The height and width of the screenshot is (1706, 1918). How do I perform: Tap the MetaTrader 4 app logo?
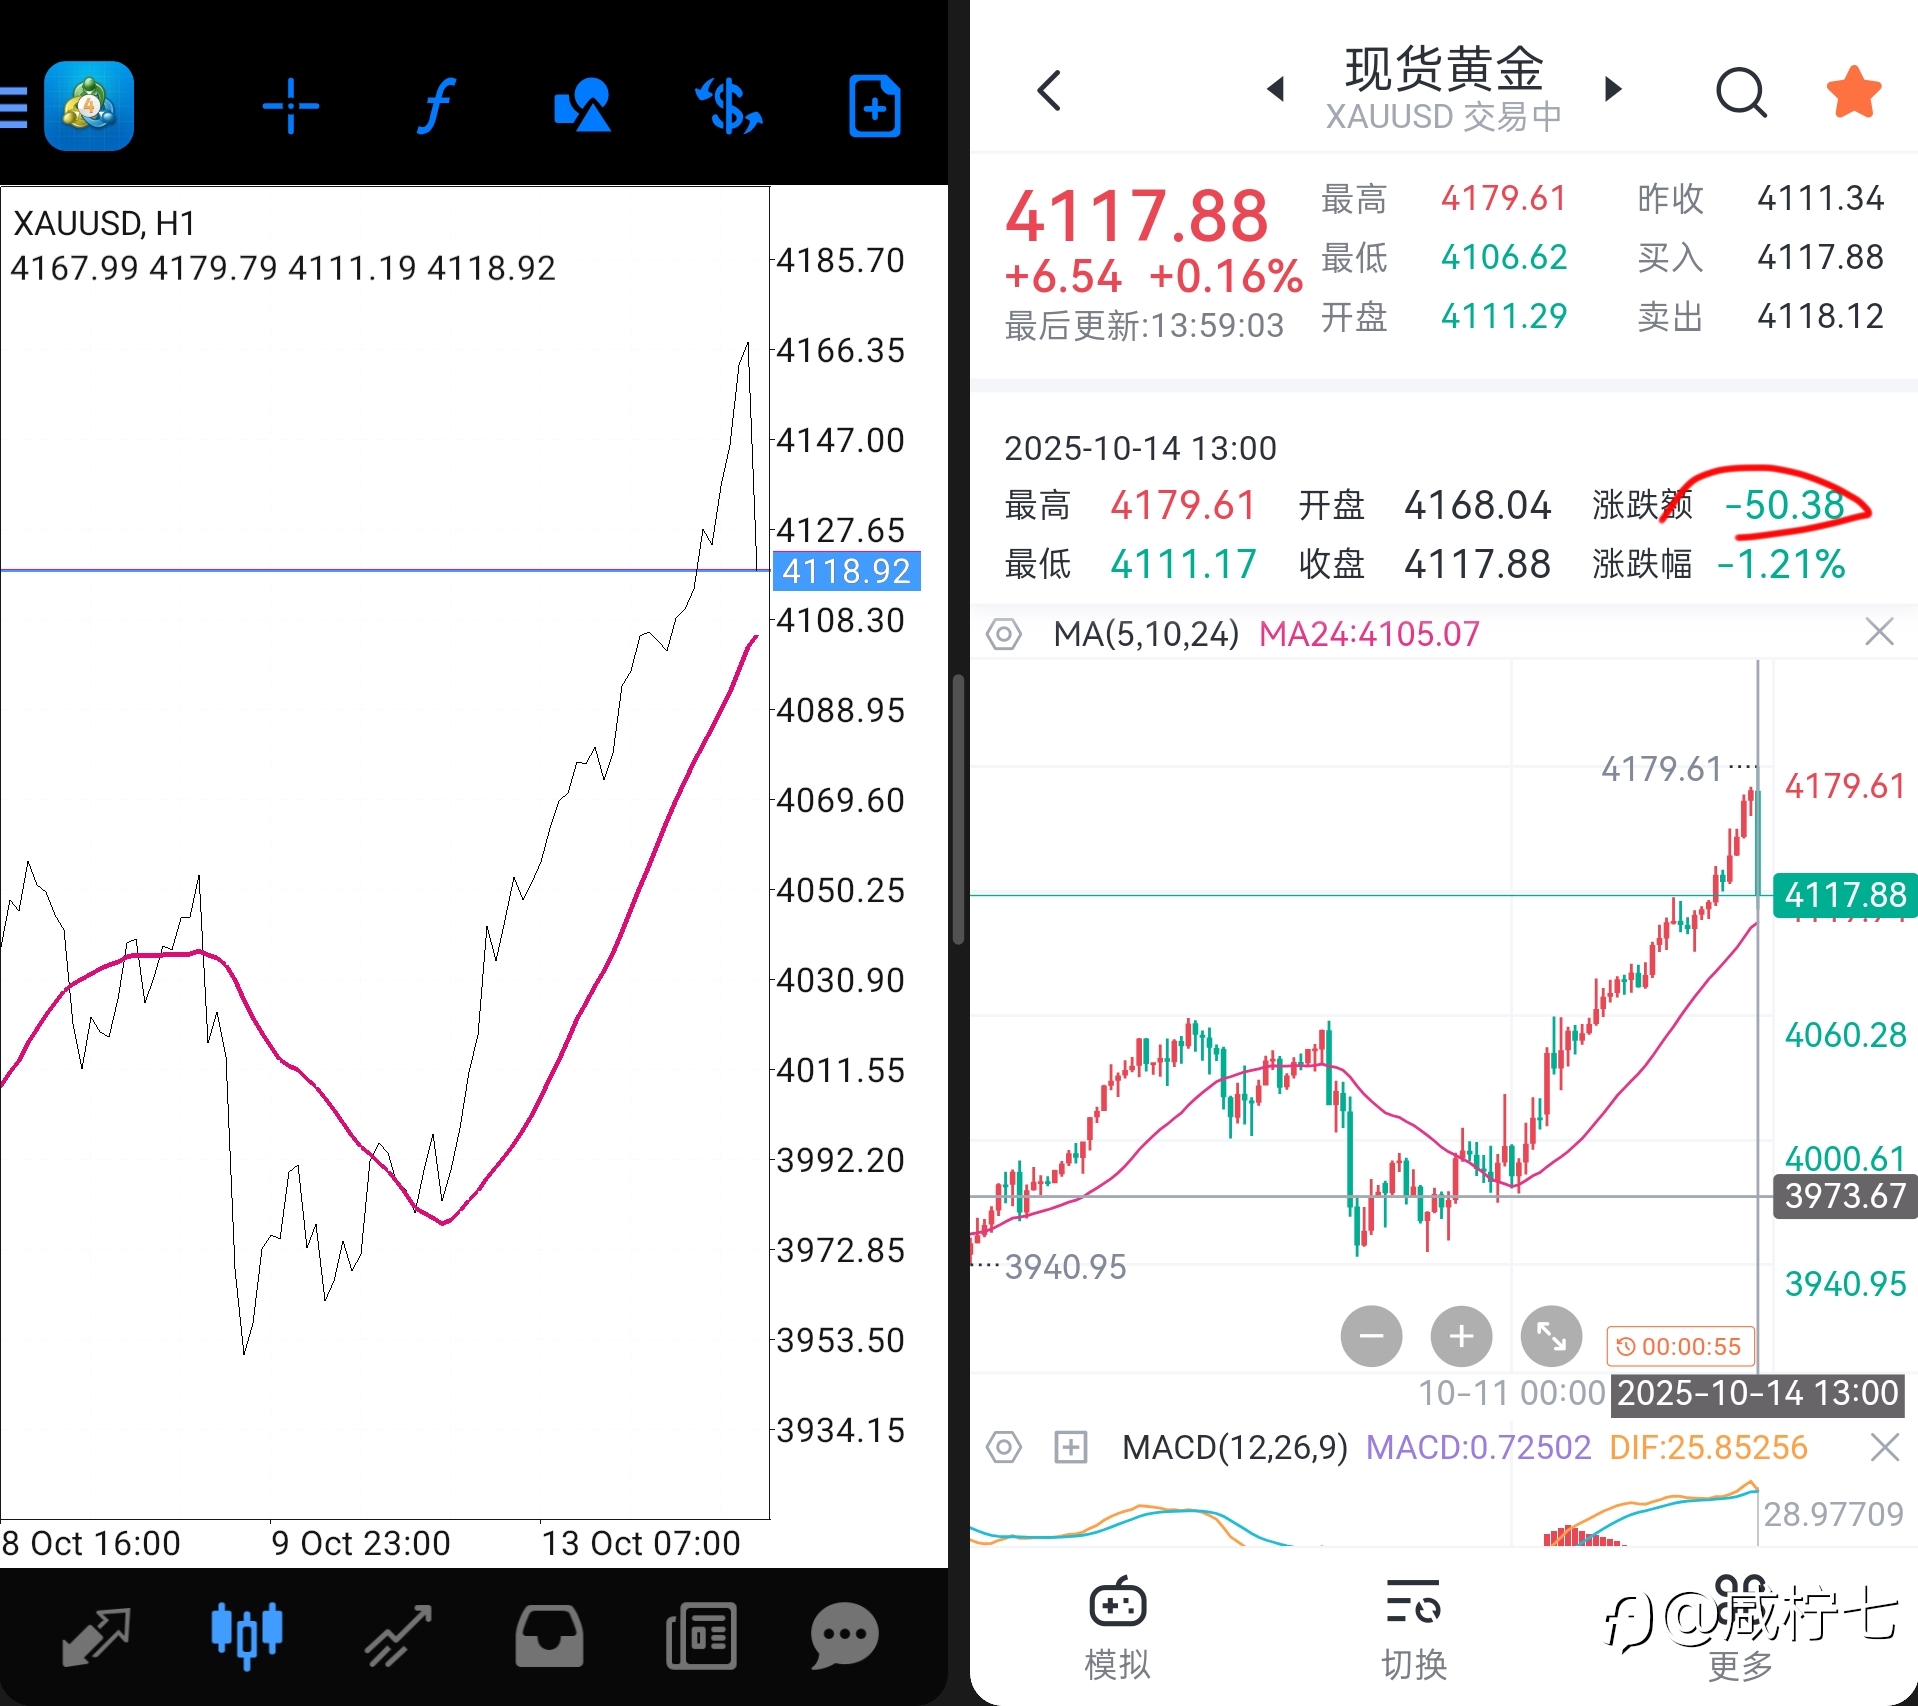[x=89, y=106]
